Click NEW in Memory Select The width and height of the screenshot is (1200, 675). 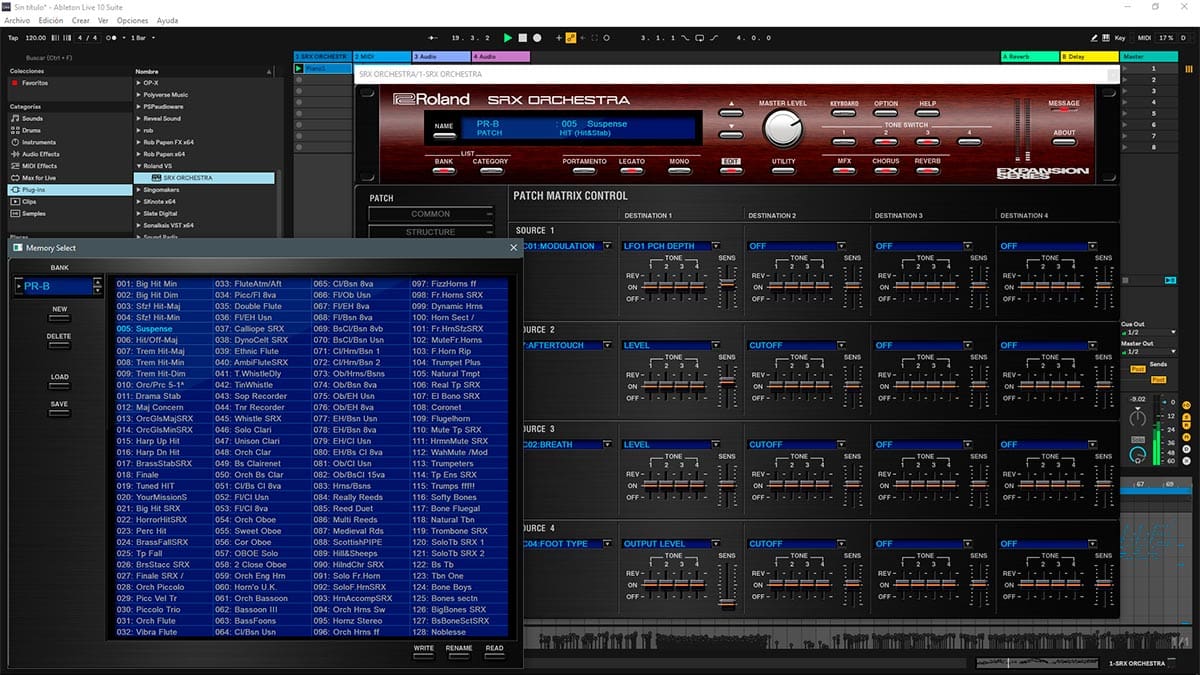pos(59,318)
